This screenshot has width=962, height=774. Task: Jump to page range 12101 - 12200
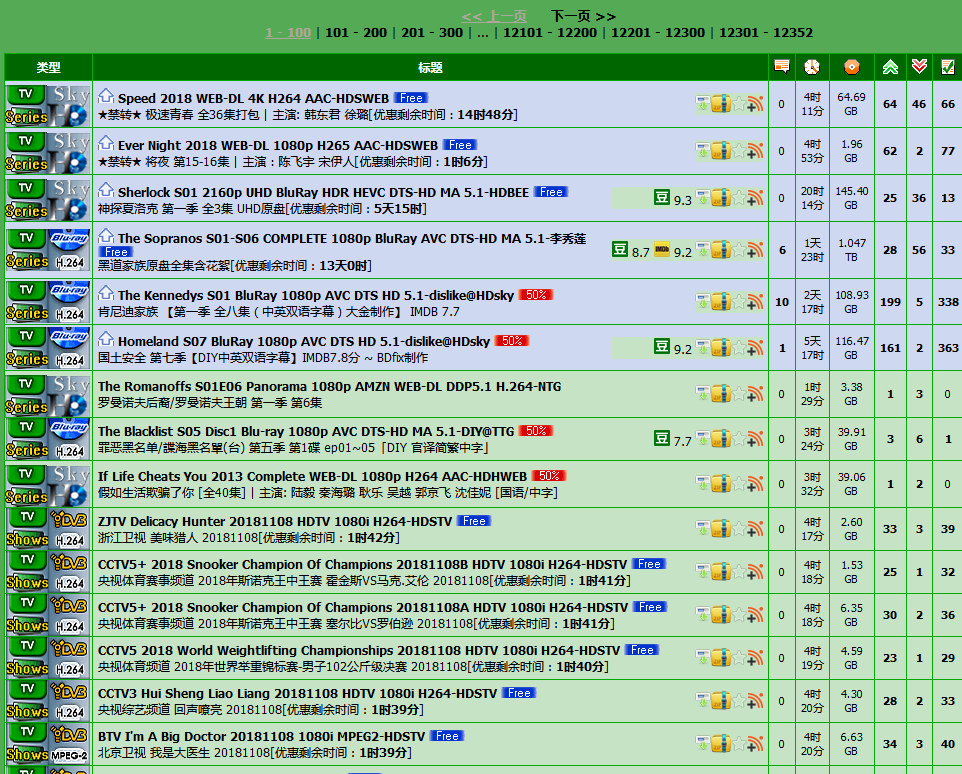[x=550, y=33]
